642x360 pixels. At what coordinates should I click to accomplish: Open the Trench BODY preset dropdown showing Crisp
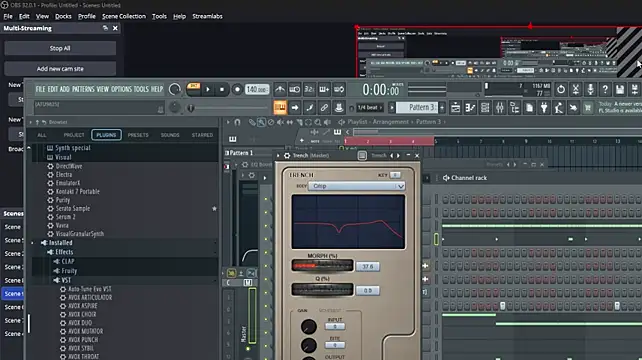pos(357,186)
